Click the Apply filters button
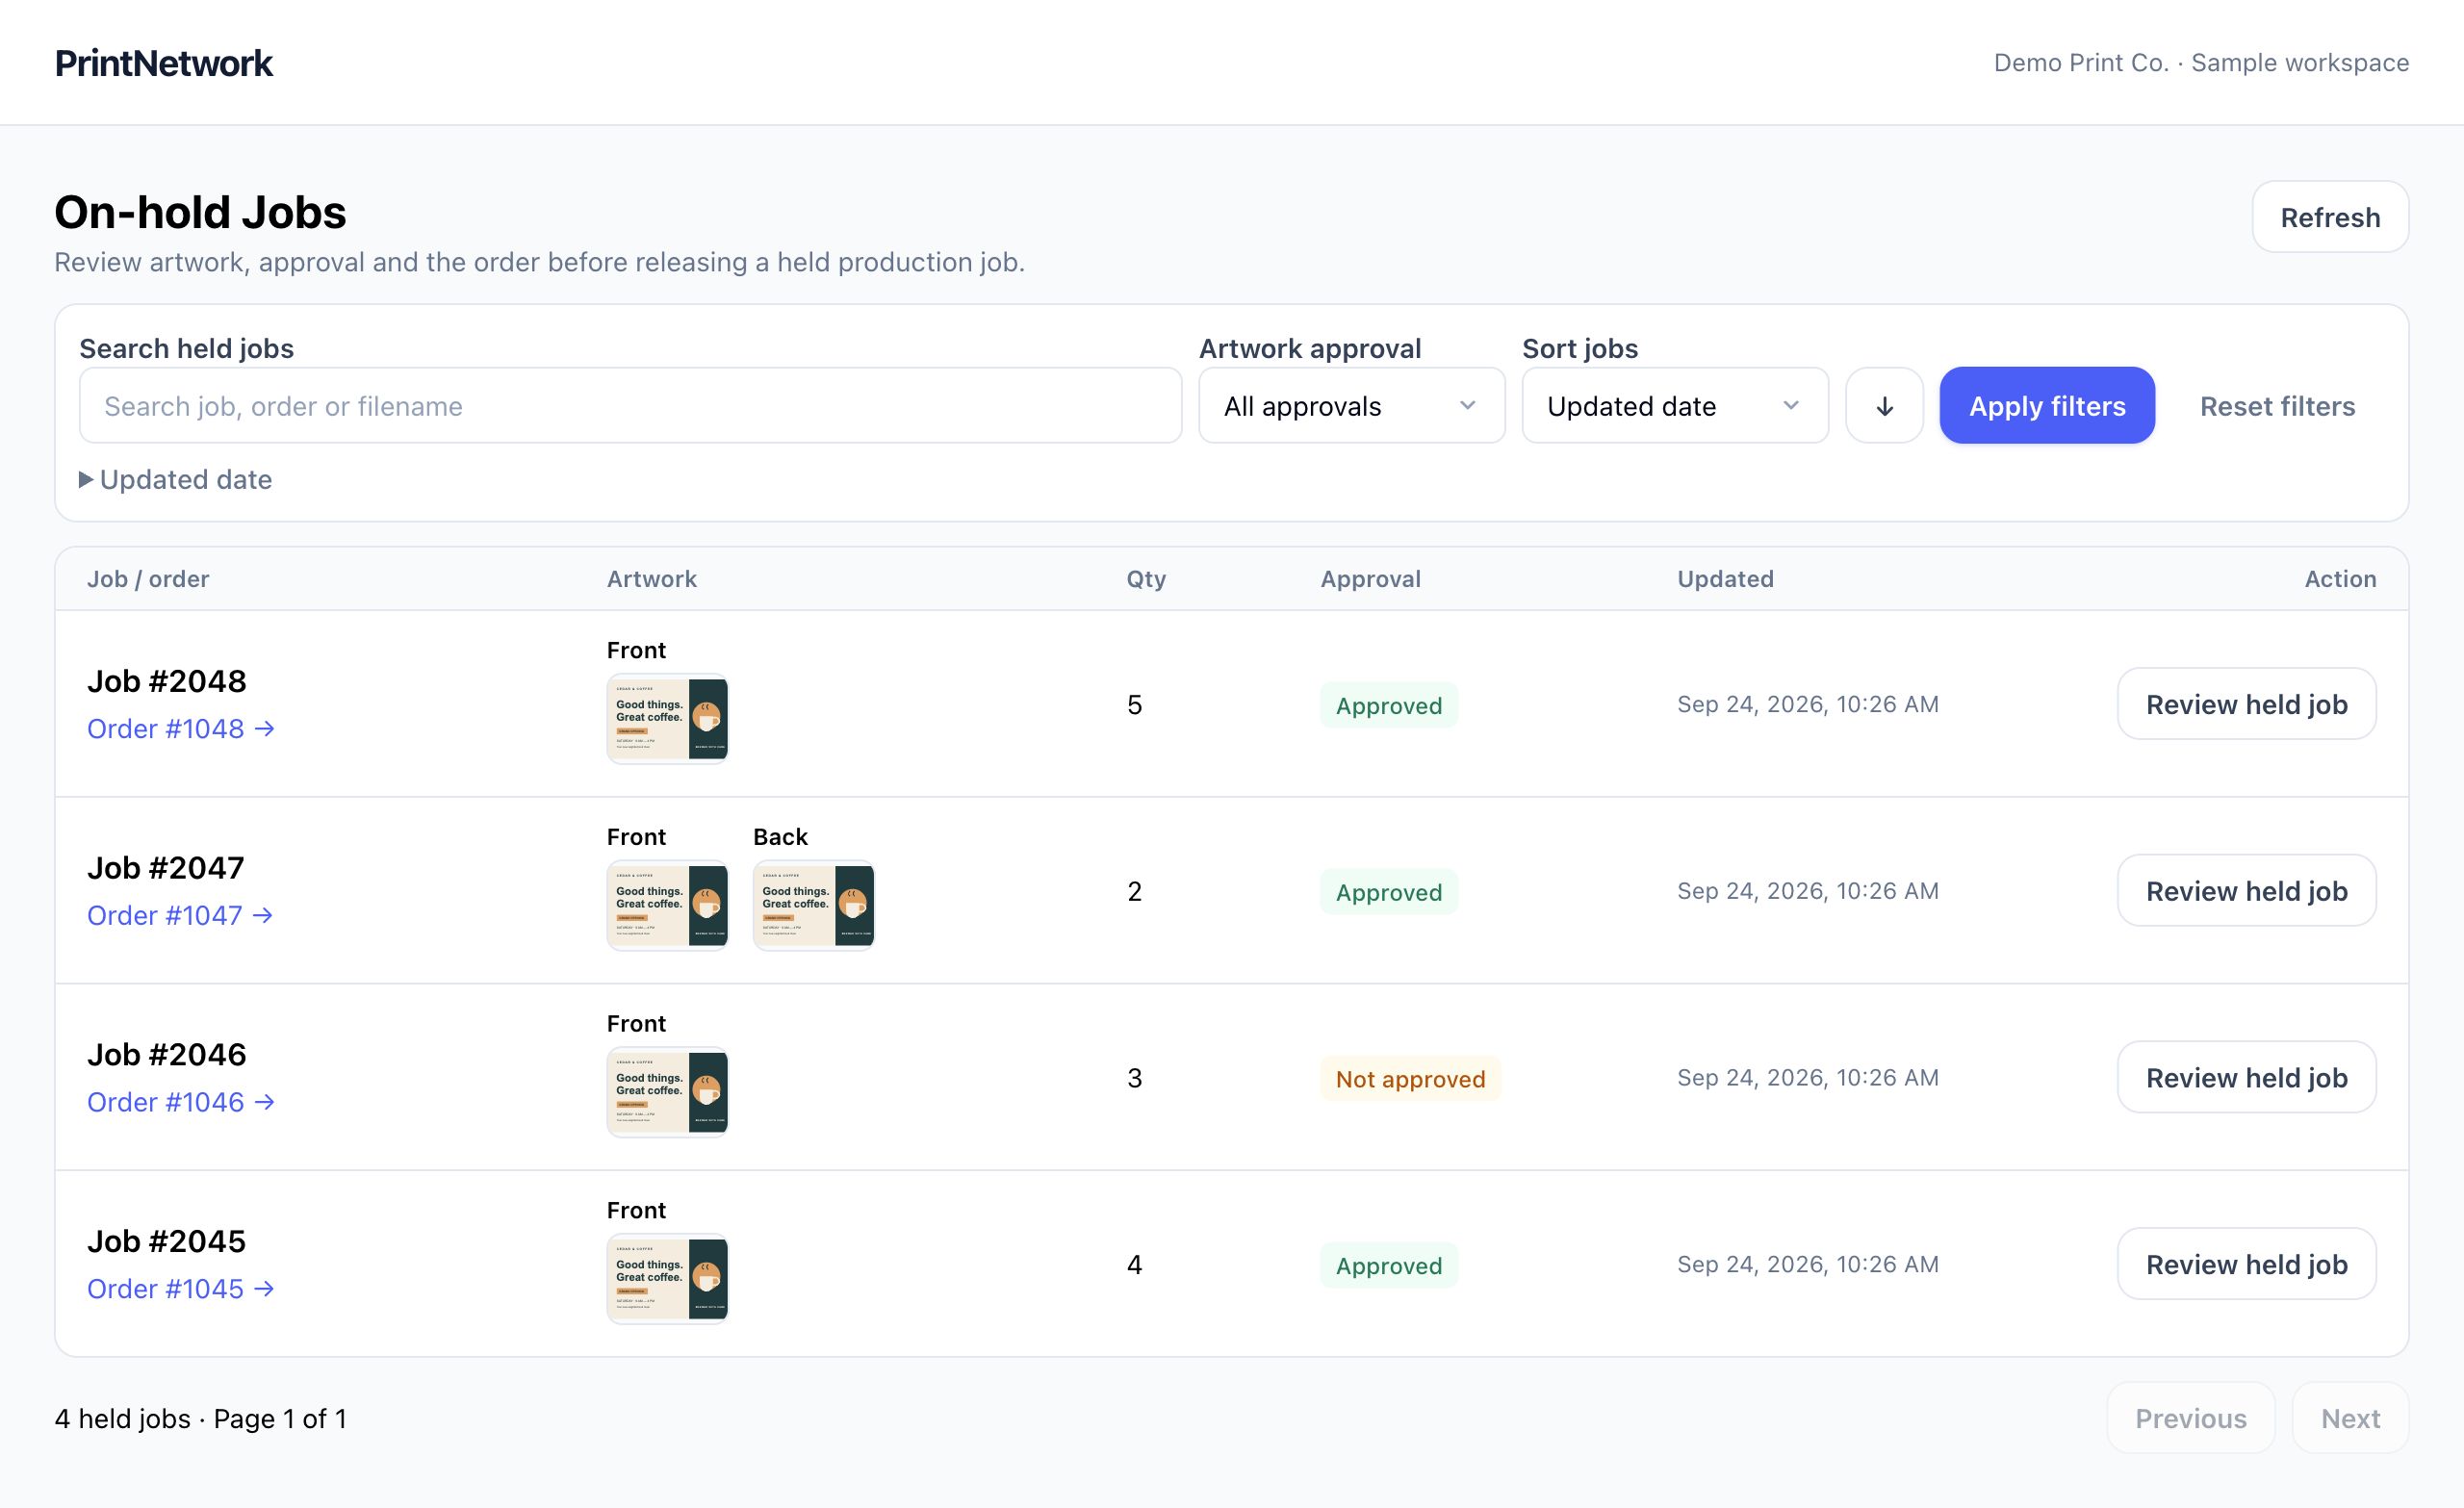The height and width of the screenshot is (1508, 2464). click(2047, 405)
